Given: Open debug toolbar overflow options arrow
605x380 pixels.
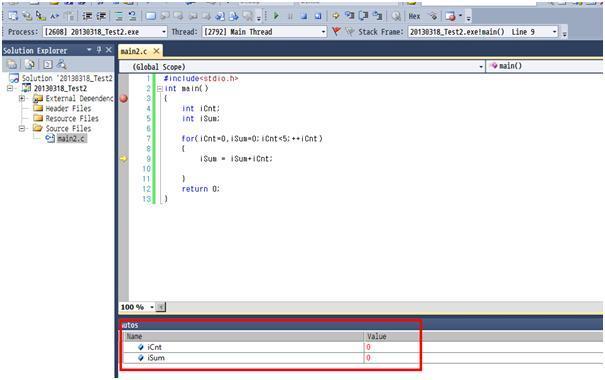Looking at the screenshot, I should coord(468,18).
